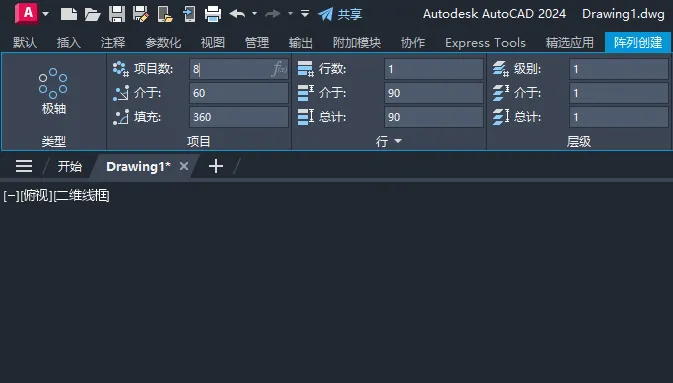
Task: Close the Drawing1* tab
Action: [184, 166]
